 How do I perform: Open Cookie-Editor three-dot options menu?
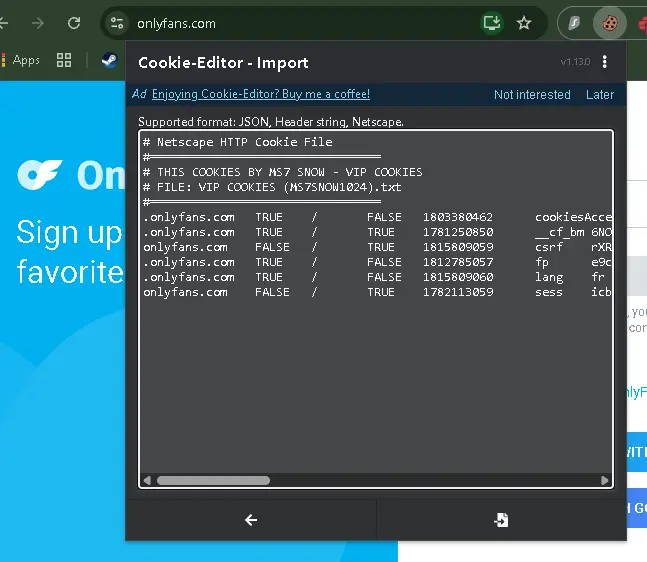604,62
